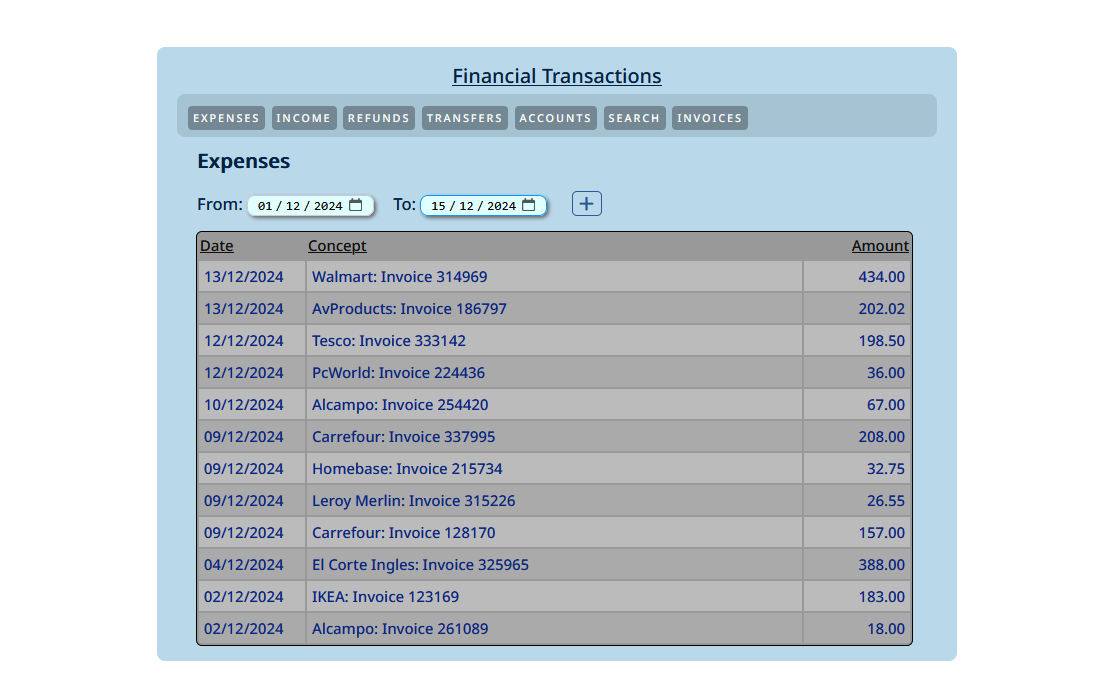
Task: Switch to the Expenses tab
Action: coord(226,118)
